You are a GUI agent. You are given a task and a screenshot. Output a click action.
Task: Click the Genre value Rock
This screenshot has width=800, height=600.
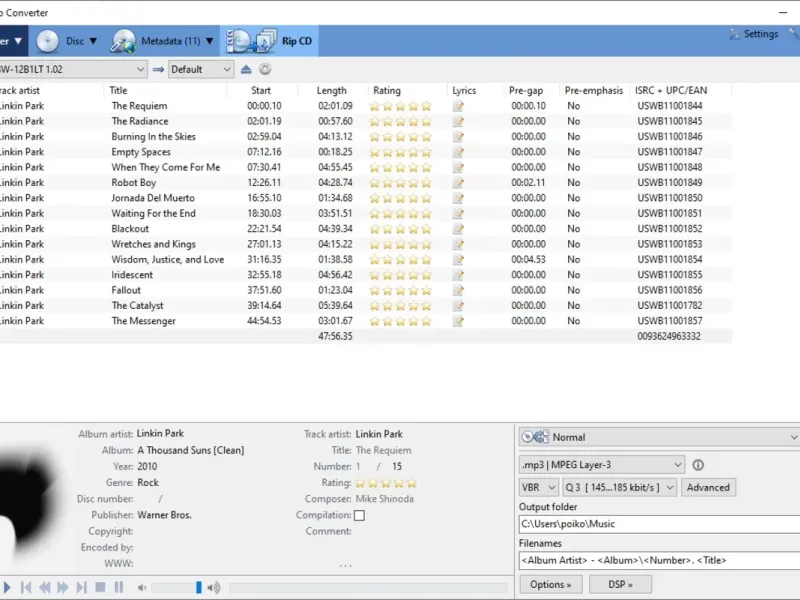[148, 483]
